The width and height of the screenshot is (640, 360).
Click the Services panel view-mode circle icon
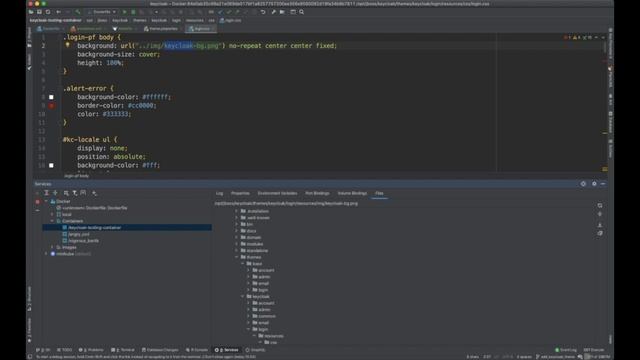[583, 184]
